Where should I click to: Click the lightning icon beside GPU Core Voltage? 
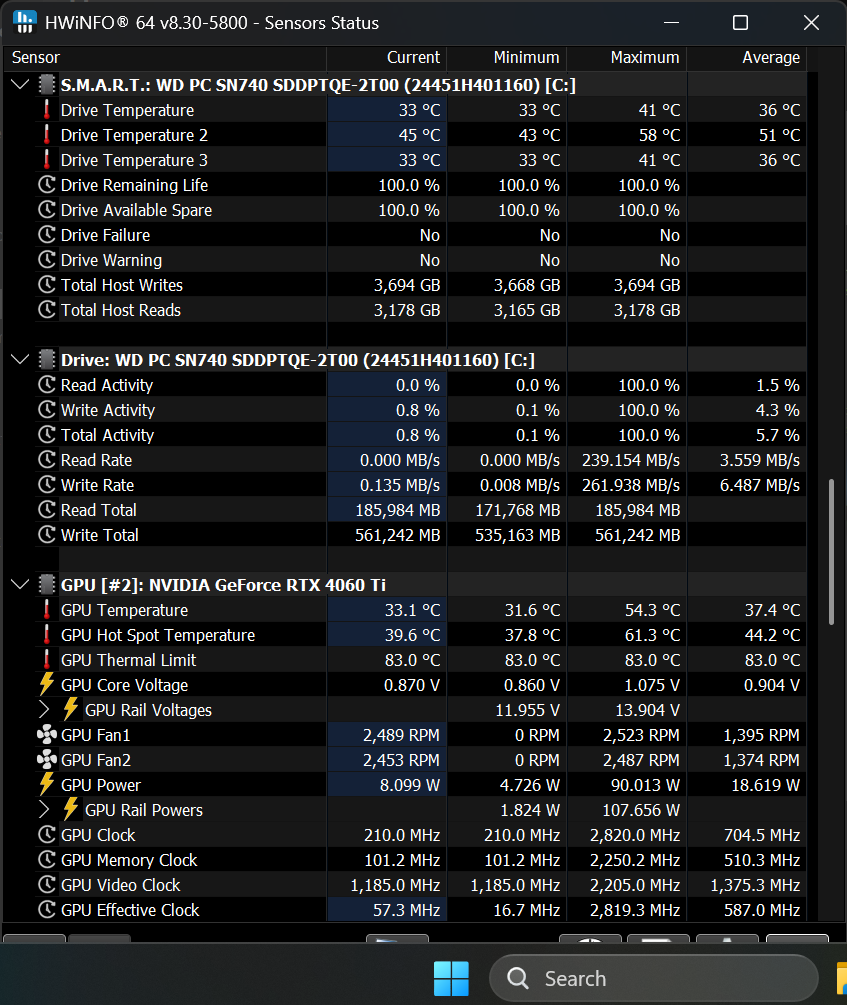click(x=46, y=685)
